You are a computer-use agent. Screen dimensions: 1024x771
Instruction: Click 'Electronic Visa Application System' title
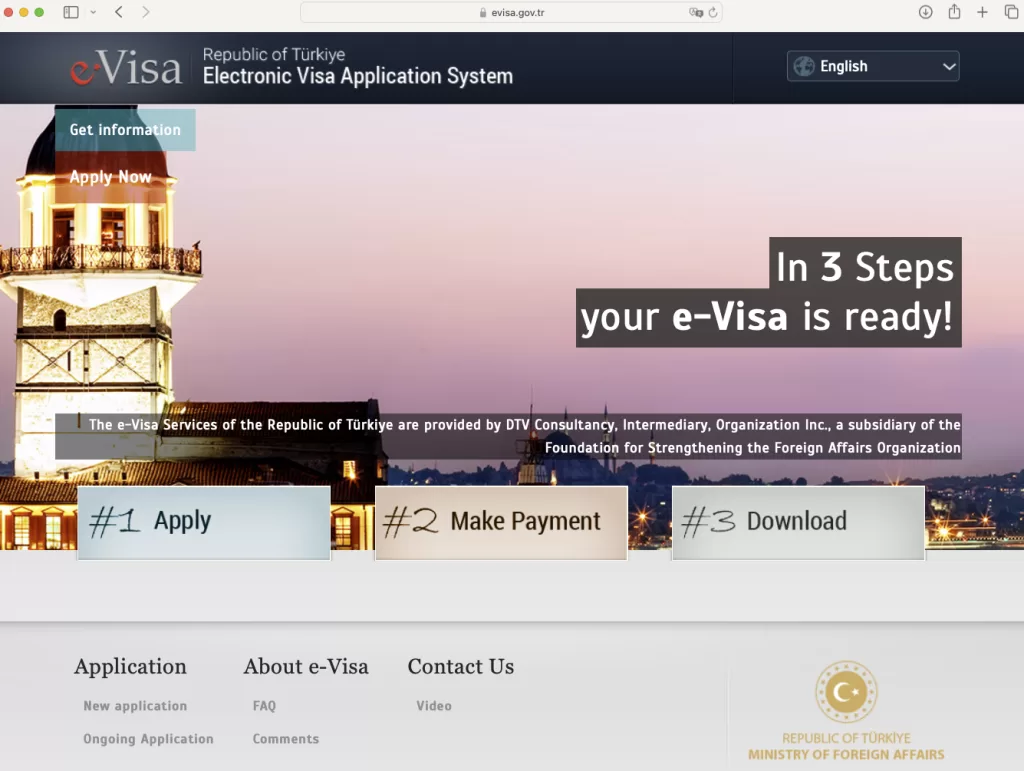click(358, 76)
